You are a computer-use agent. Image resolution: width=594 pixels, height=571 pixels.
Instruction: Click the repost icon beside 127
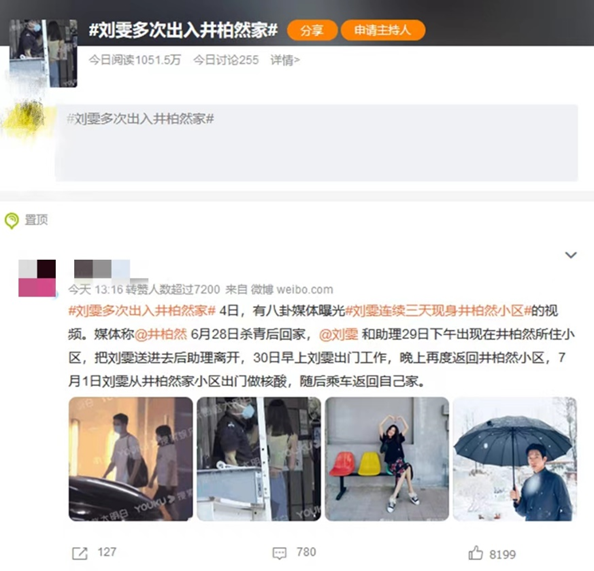pyautogui.click(x=80, y=554)
